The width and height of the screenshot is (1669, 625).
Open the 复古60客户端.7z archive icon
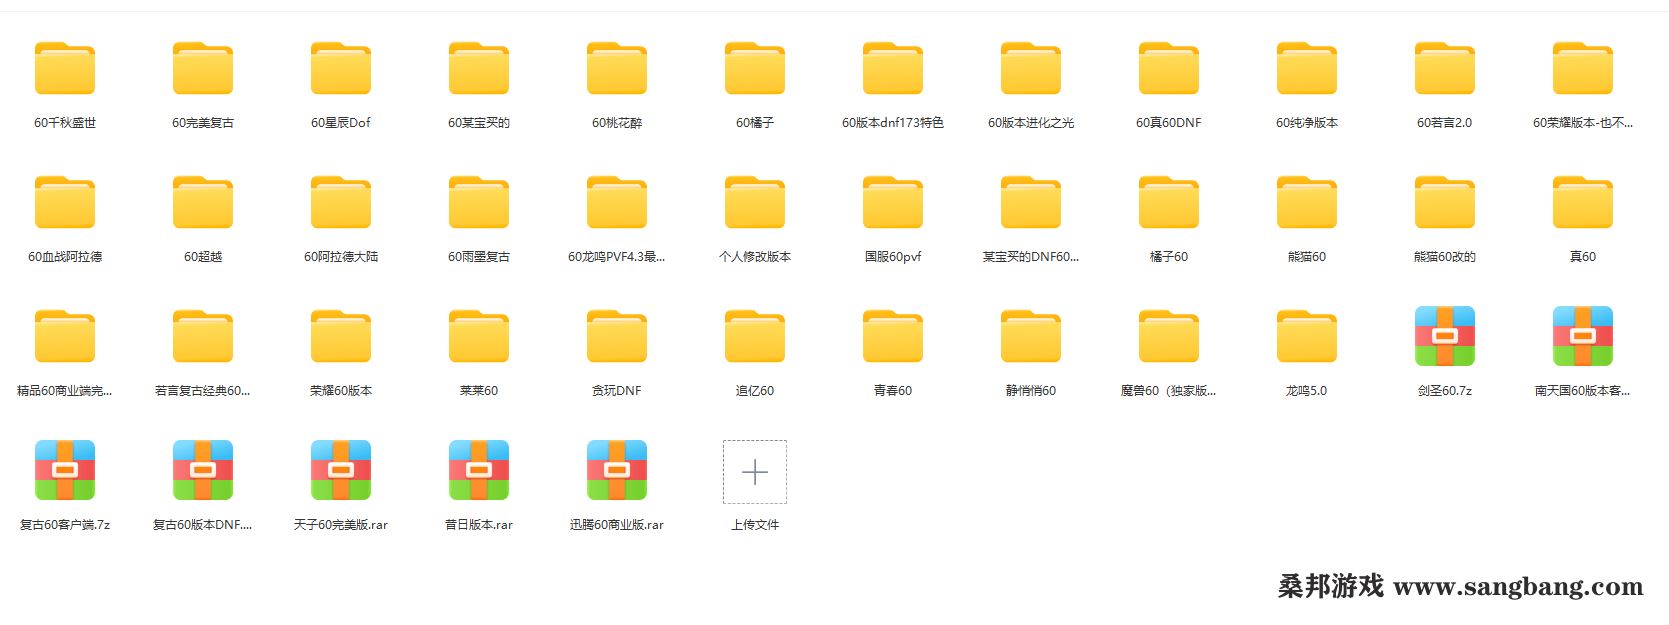[65, 470]
